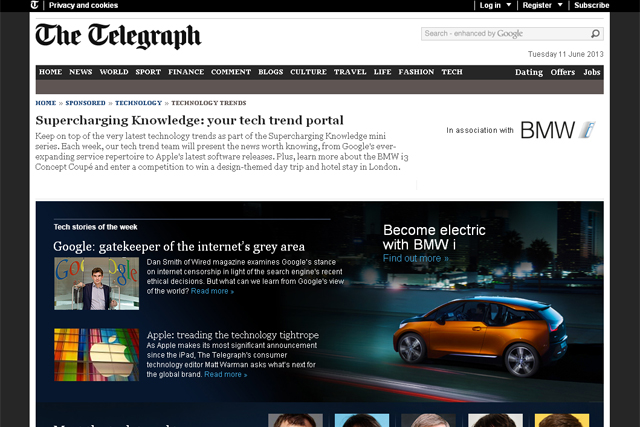Click Read more on the Apple story
This screenshot has height=427, width=640.
pyautogui.click(x=225, y=374)
